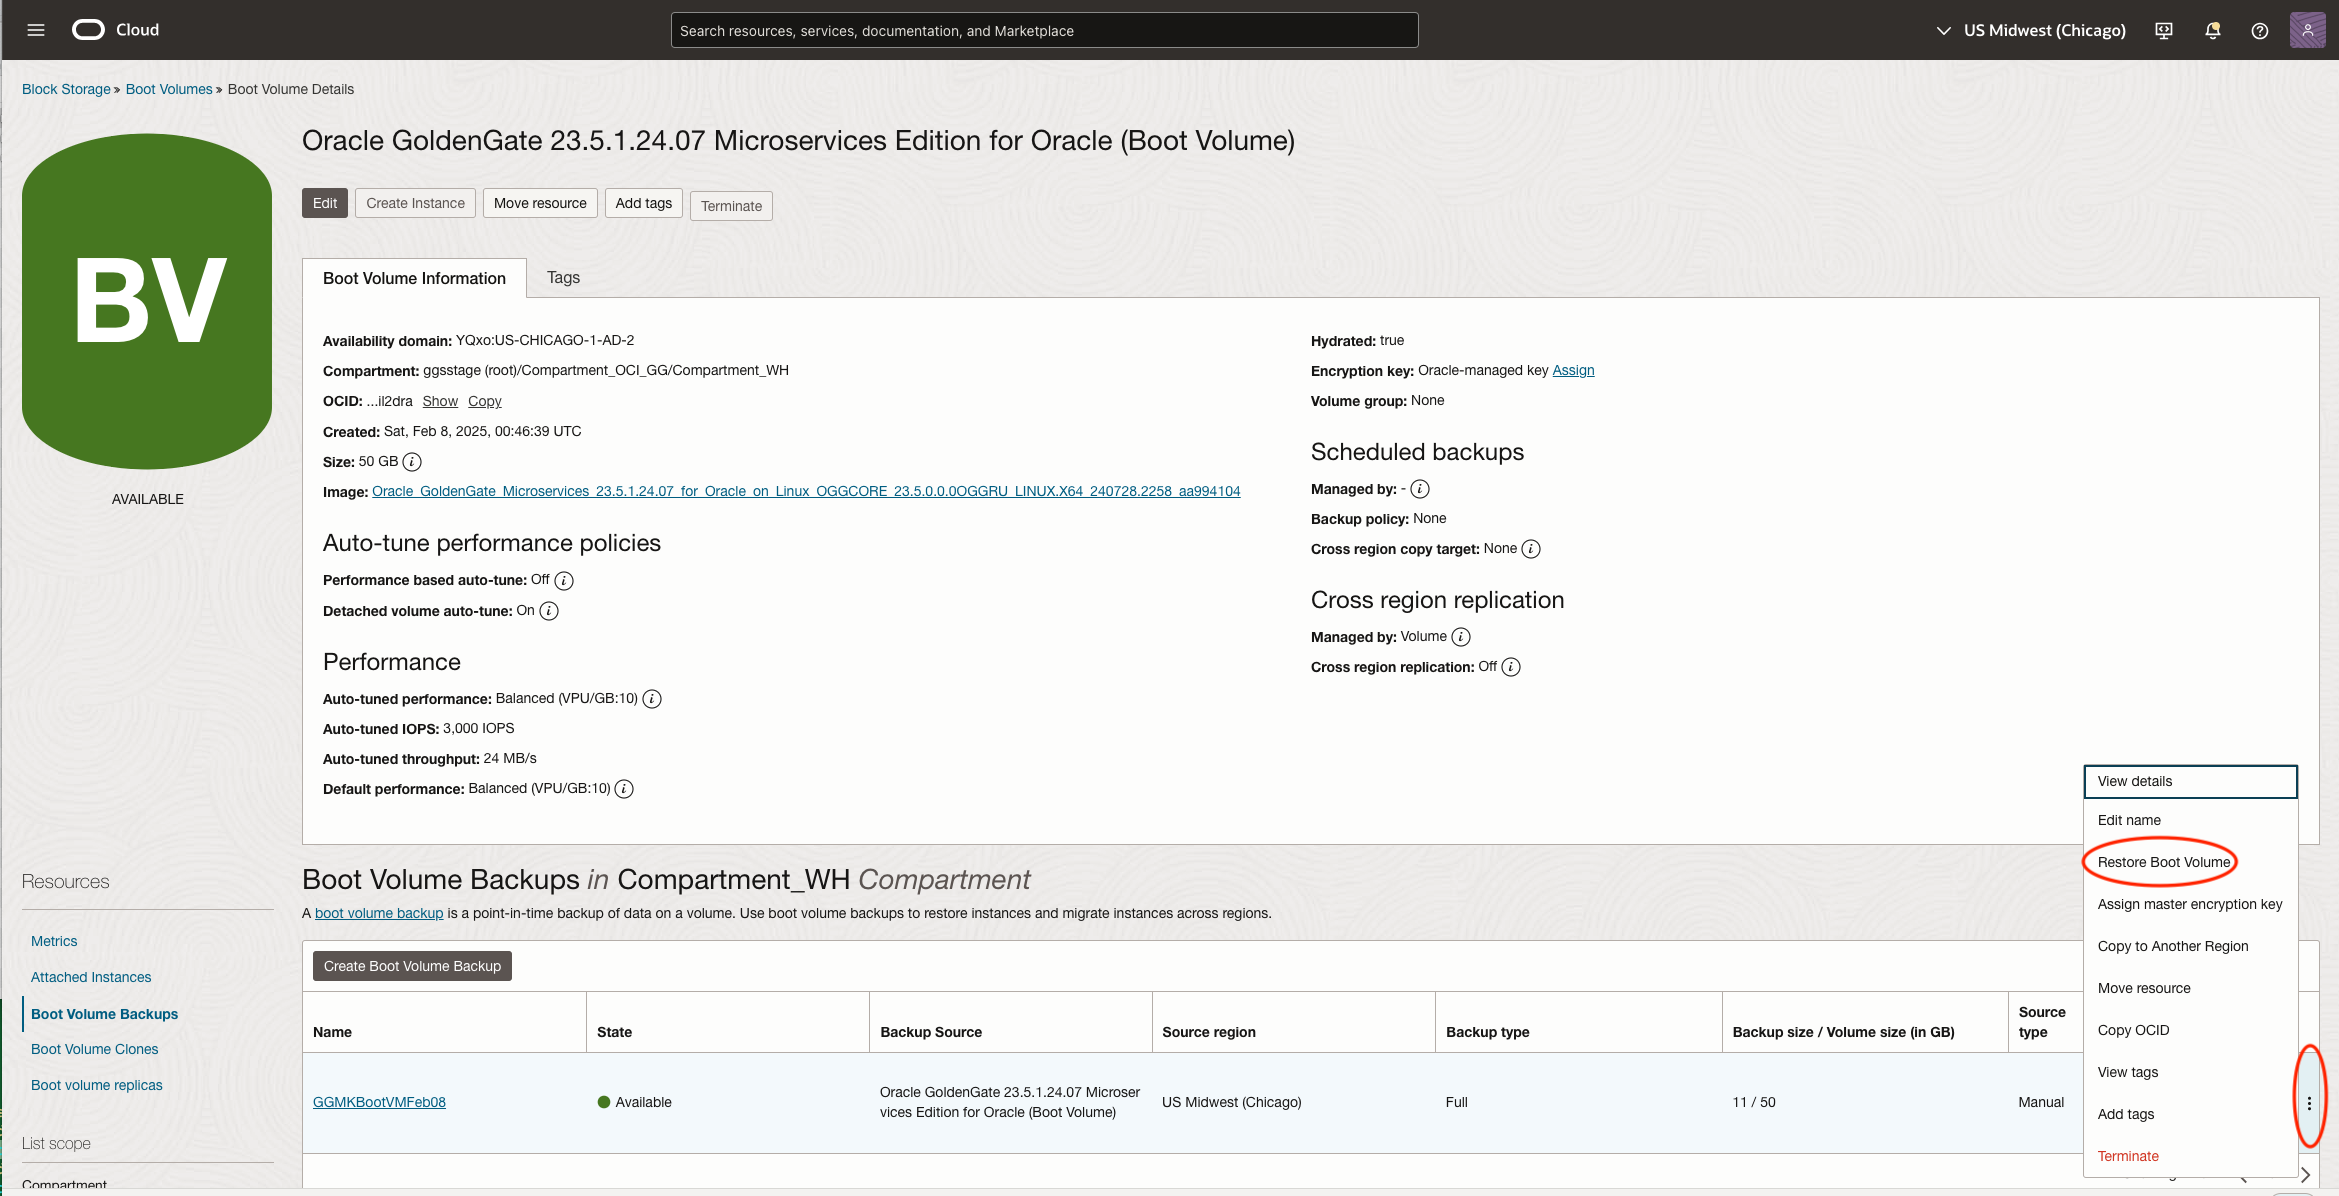Click info icon beside Cross region replication Off
The image size is (2339, 1196).
[x=1511, y=667]
